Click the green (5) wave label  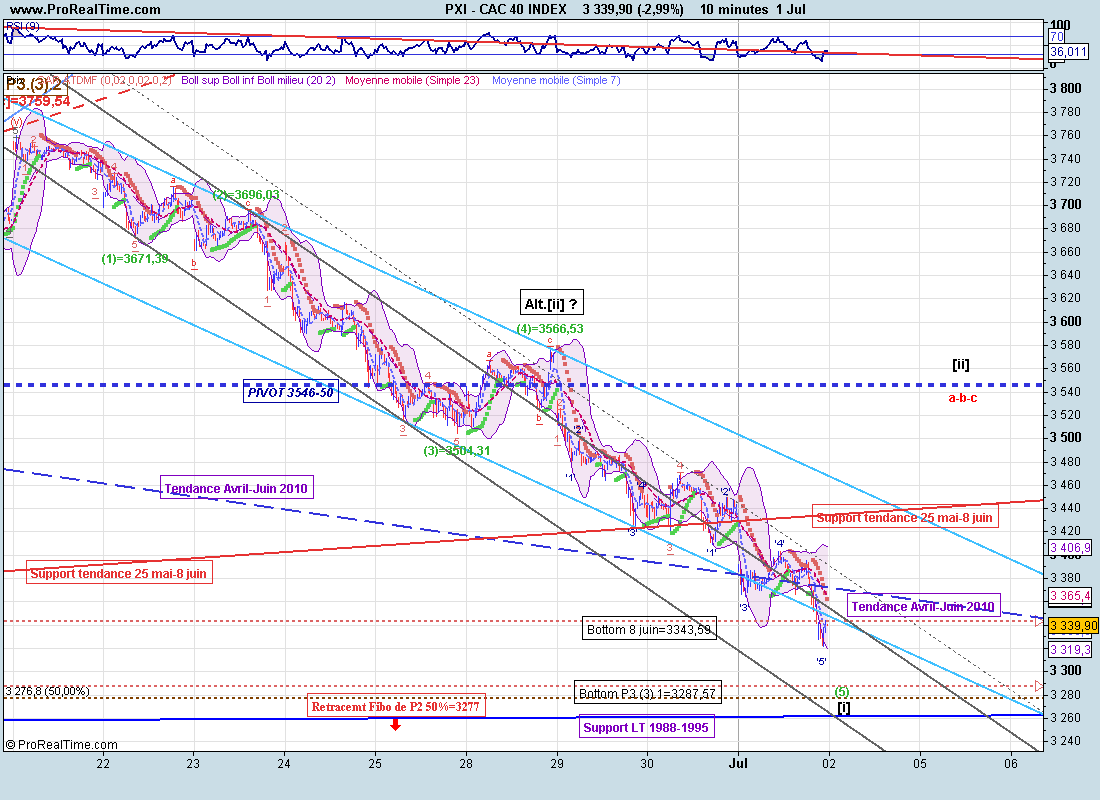pos(842,692)
